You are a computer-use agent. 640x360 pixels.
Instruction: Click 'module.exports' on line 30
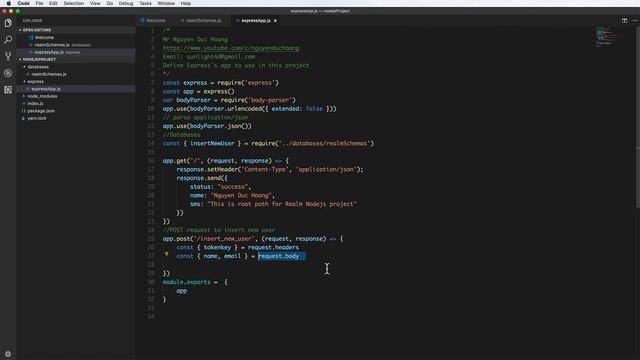pos(187,282)
